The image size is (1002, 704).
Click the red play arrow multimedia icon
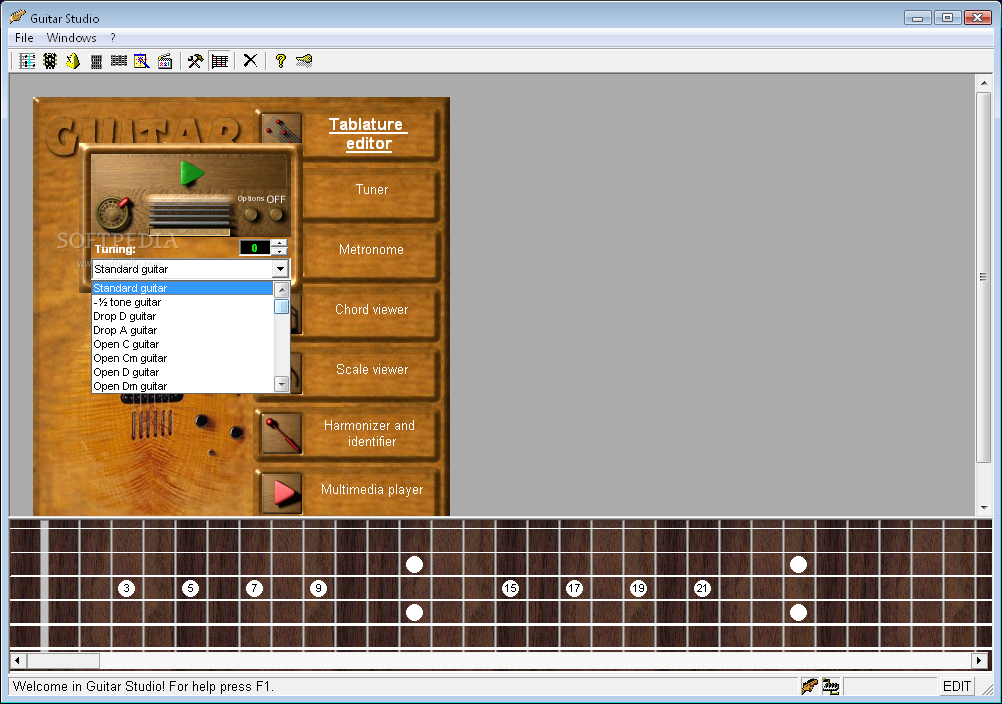coord(282,493)
